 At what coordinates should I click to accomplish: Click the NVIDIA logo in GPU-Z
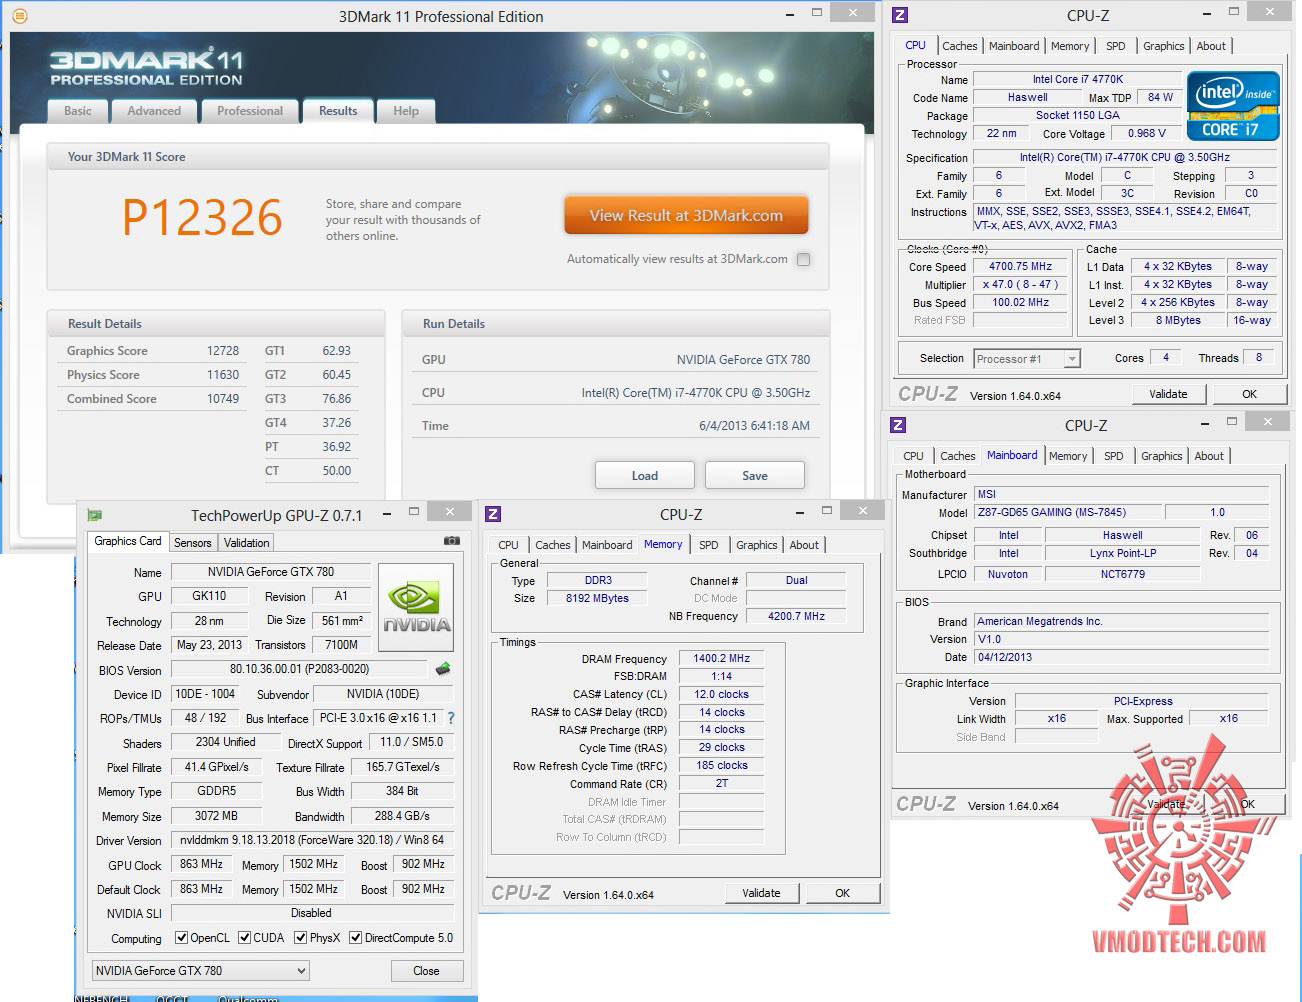(x=417, y=608)
